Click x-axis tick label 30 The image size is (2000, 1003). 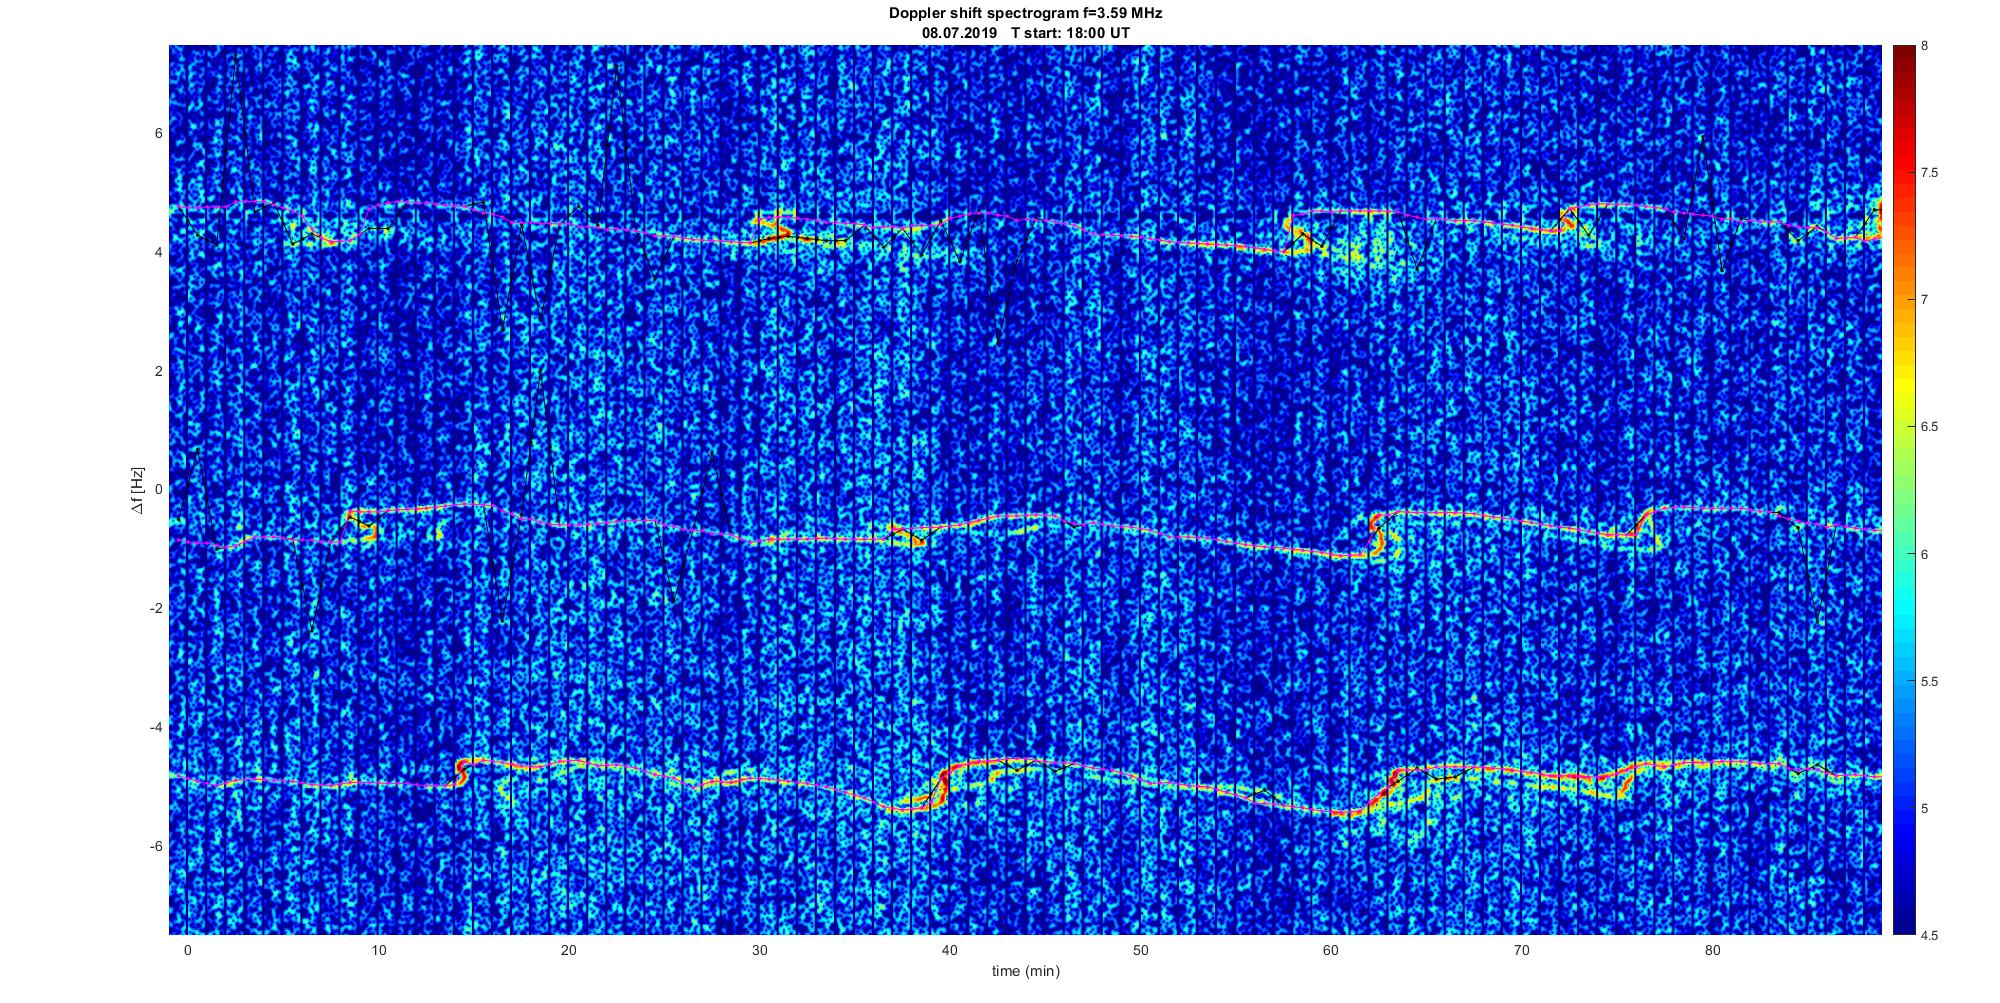click(759, 950)
